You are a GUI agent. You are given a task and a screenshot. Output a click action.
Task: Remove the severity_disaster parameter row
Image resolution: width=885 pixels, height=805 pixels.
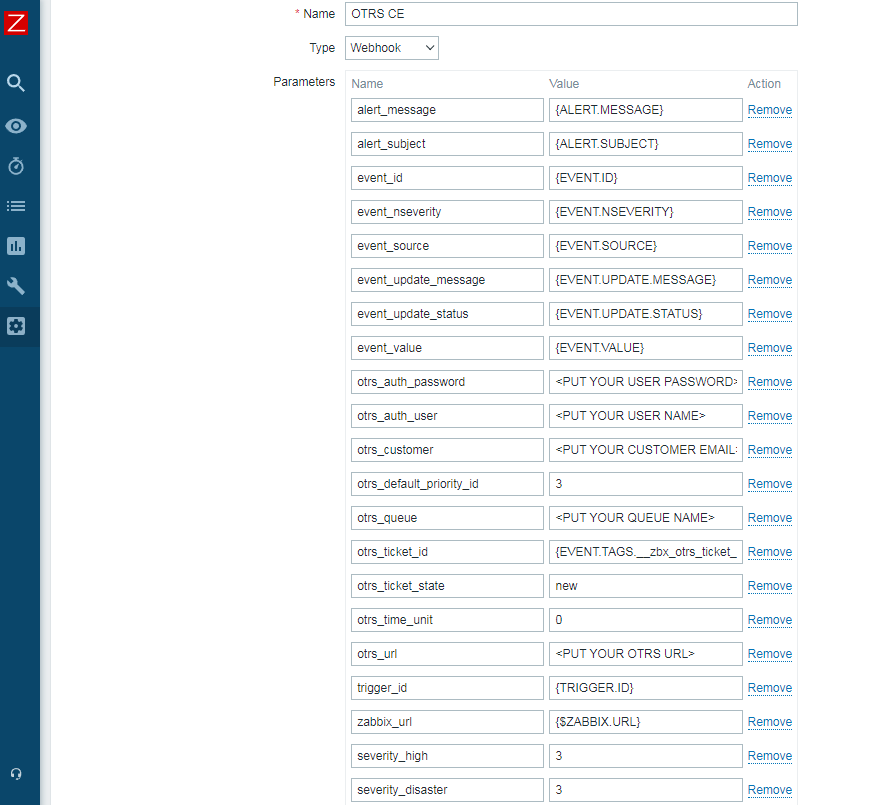769,790
